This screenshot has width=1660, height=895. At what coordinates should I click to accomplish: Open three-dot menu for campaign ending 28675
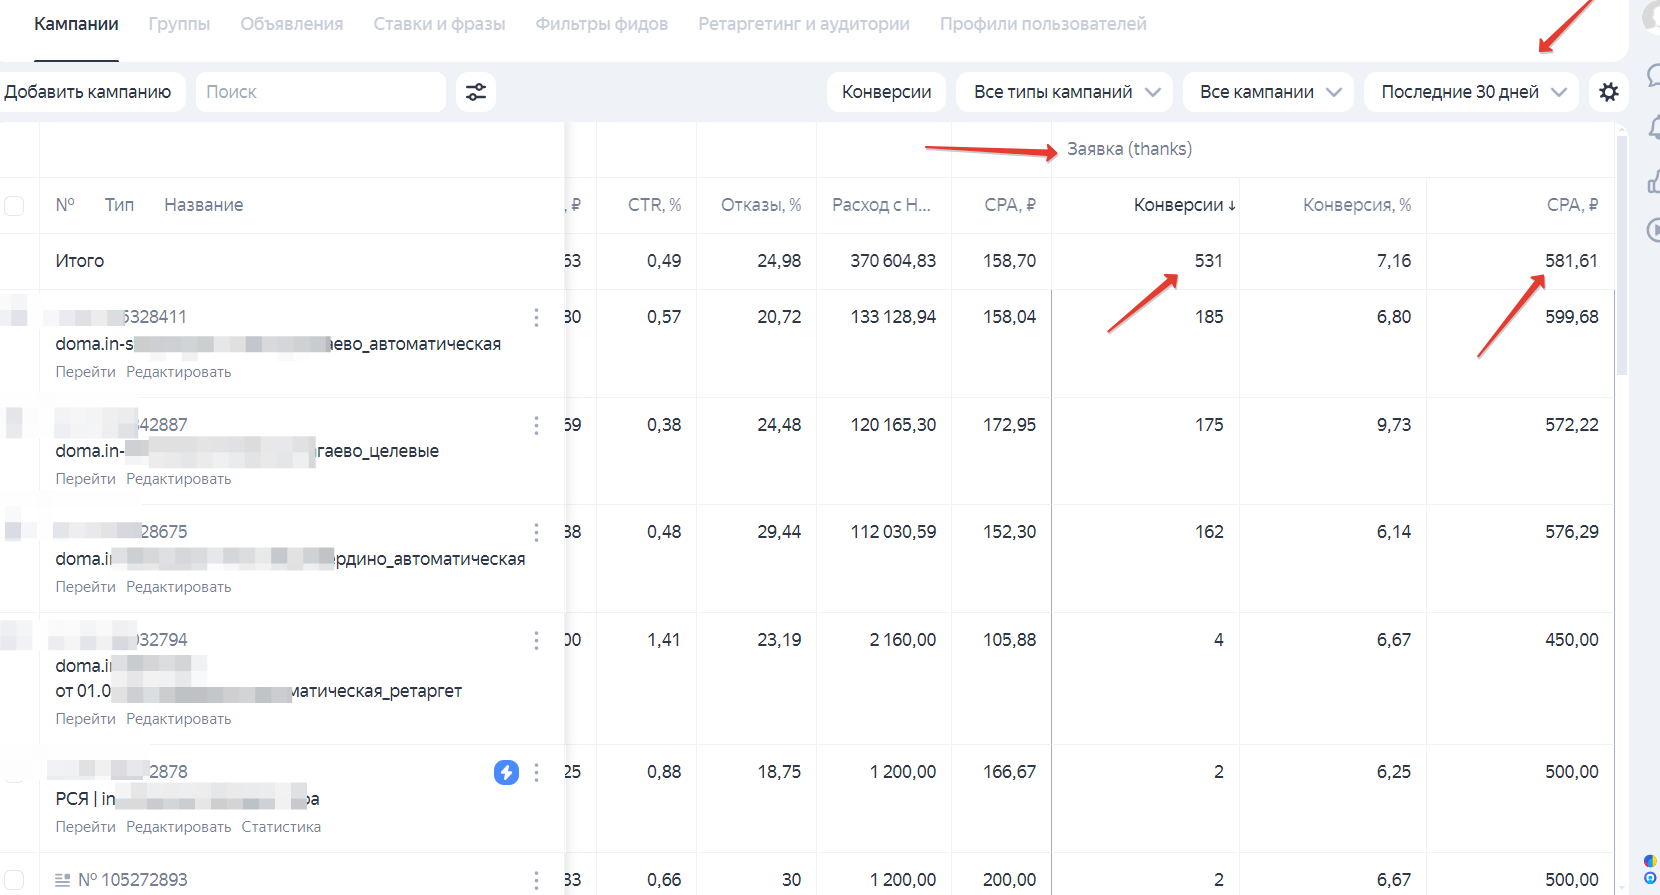536,532
